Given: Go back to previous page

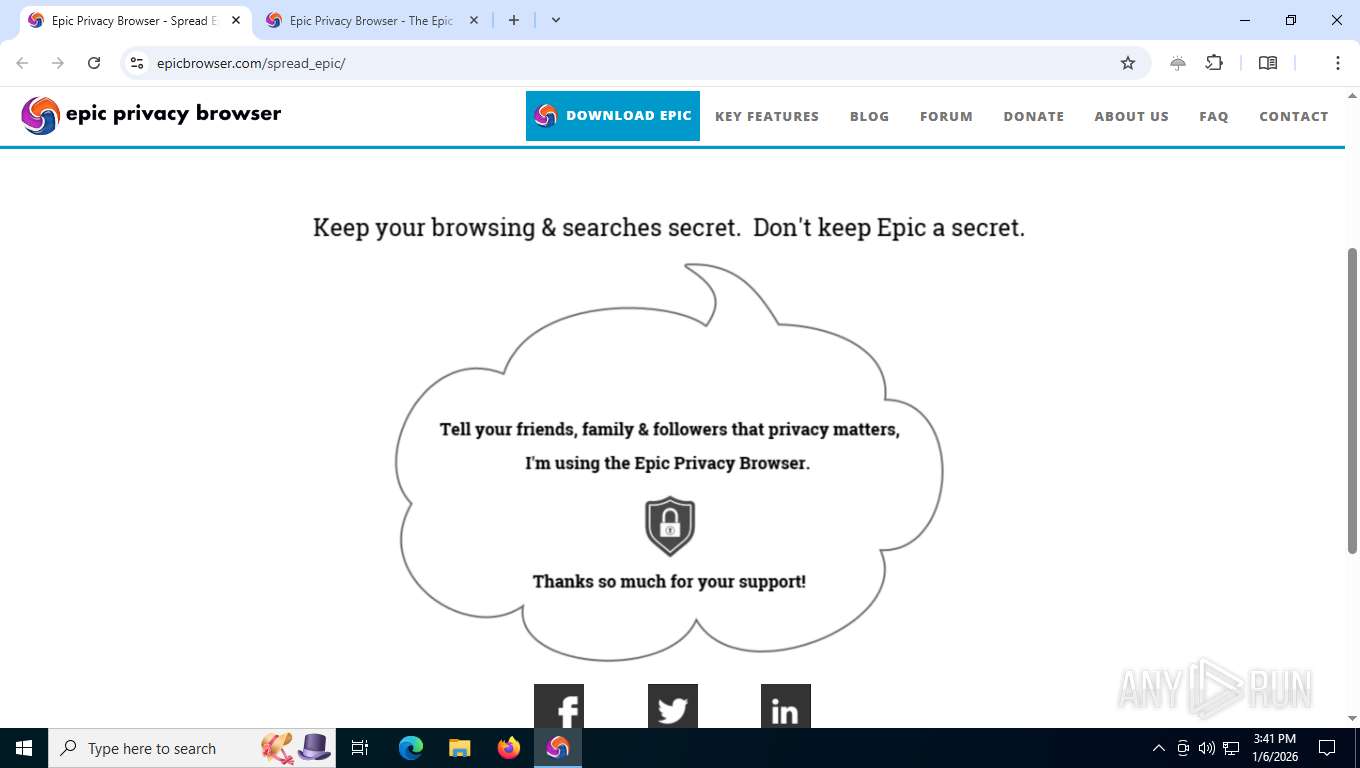Looking at the screenshot, I should (22, 63).
